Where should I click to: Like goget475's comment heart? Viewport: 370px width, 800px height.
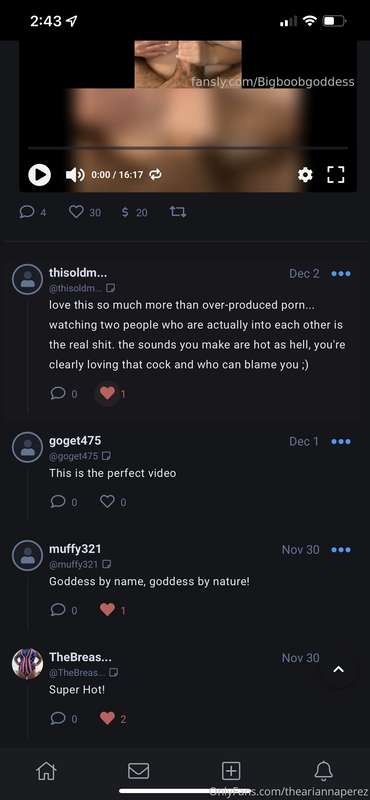click(107, 502)
